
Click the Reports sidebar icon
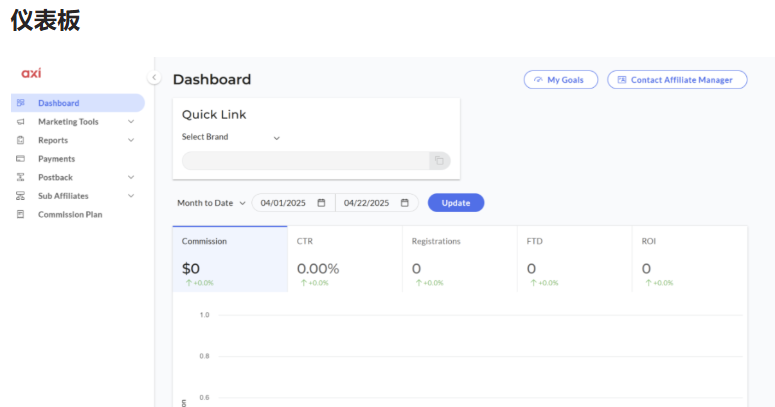tap(20, 140)
